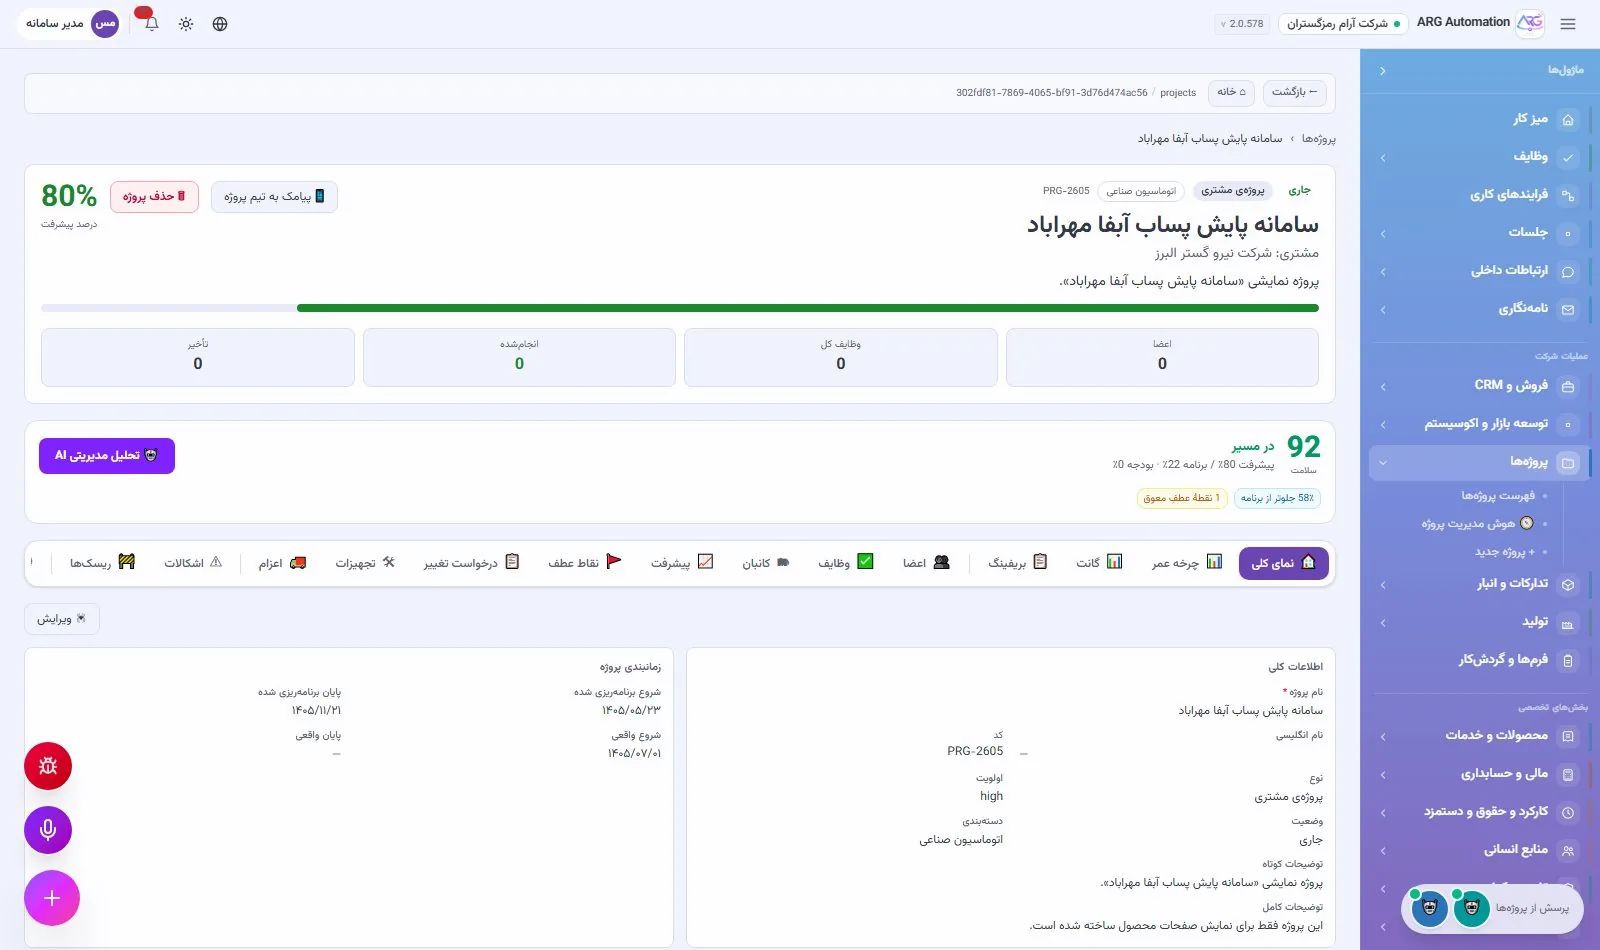Click the مالی و حسابداری calculator icon
Viewport: 1600px width, 950px height.
pyautogui.click(x=1568, y=774)
